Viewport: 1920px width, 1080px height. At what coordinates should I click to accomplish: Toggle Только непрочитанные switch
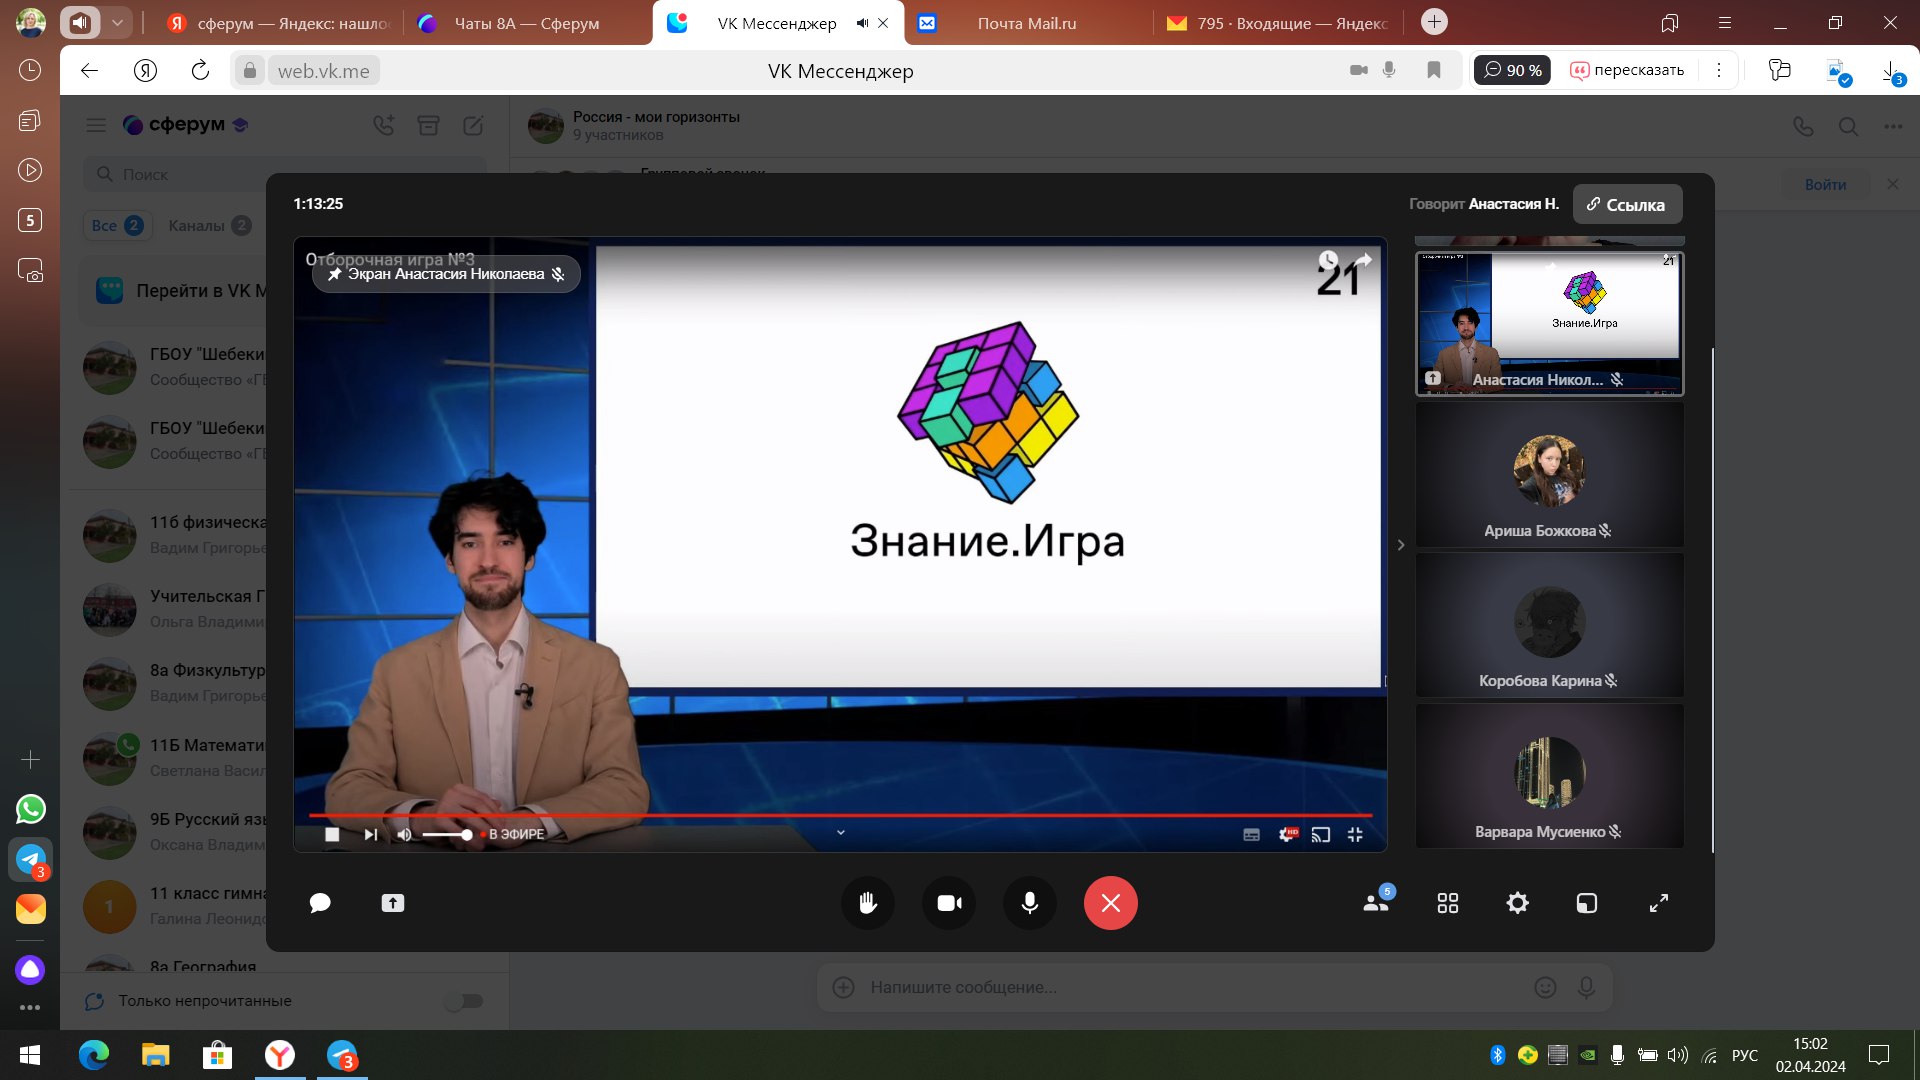[x=464, y=1001]
